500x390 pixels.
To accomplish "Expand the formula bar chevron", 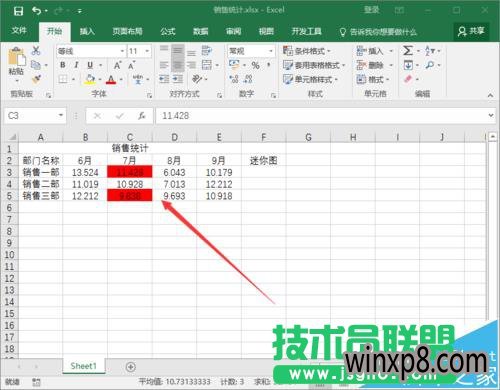I will tap(491, 116).
